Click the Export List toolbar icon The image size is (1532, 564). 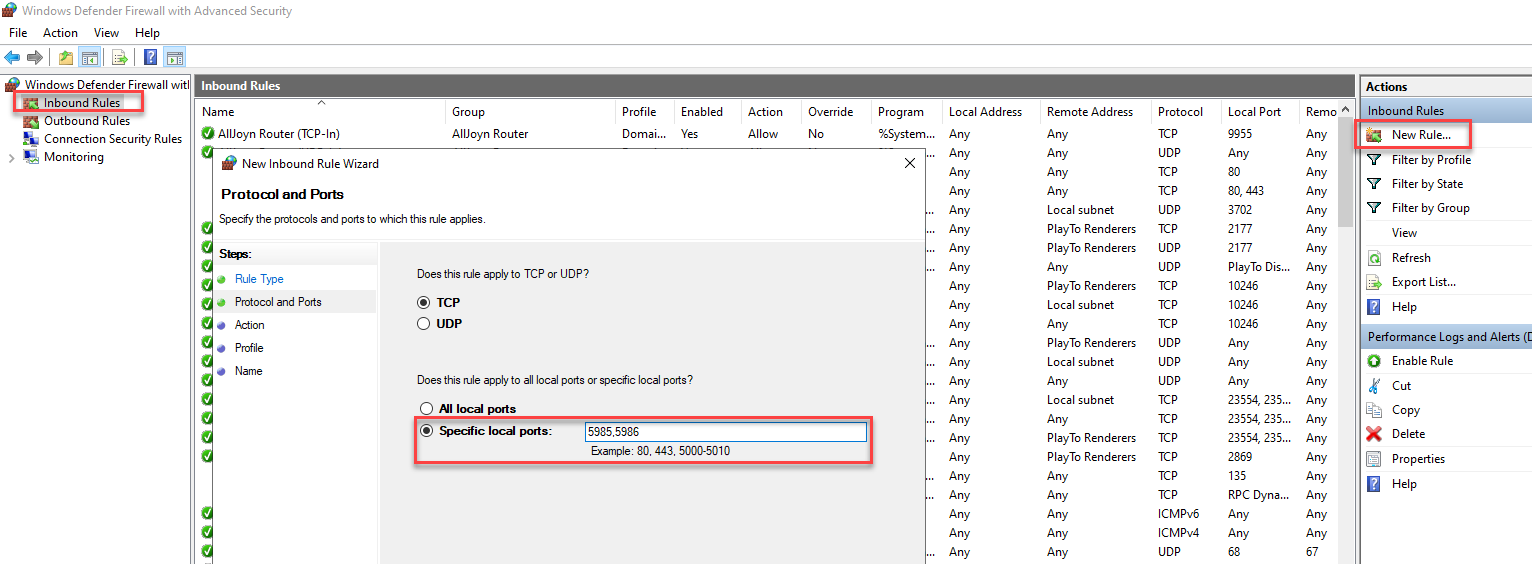tap(120, 57)
